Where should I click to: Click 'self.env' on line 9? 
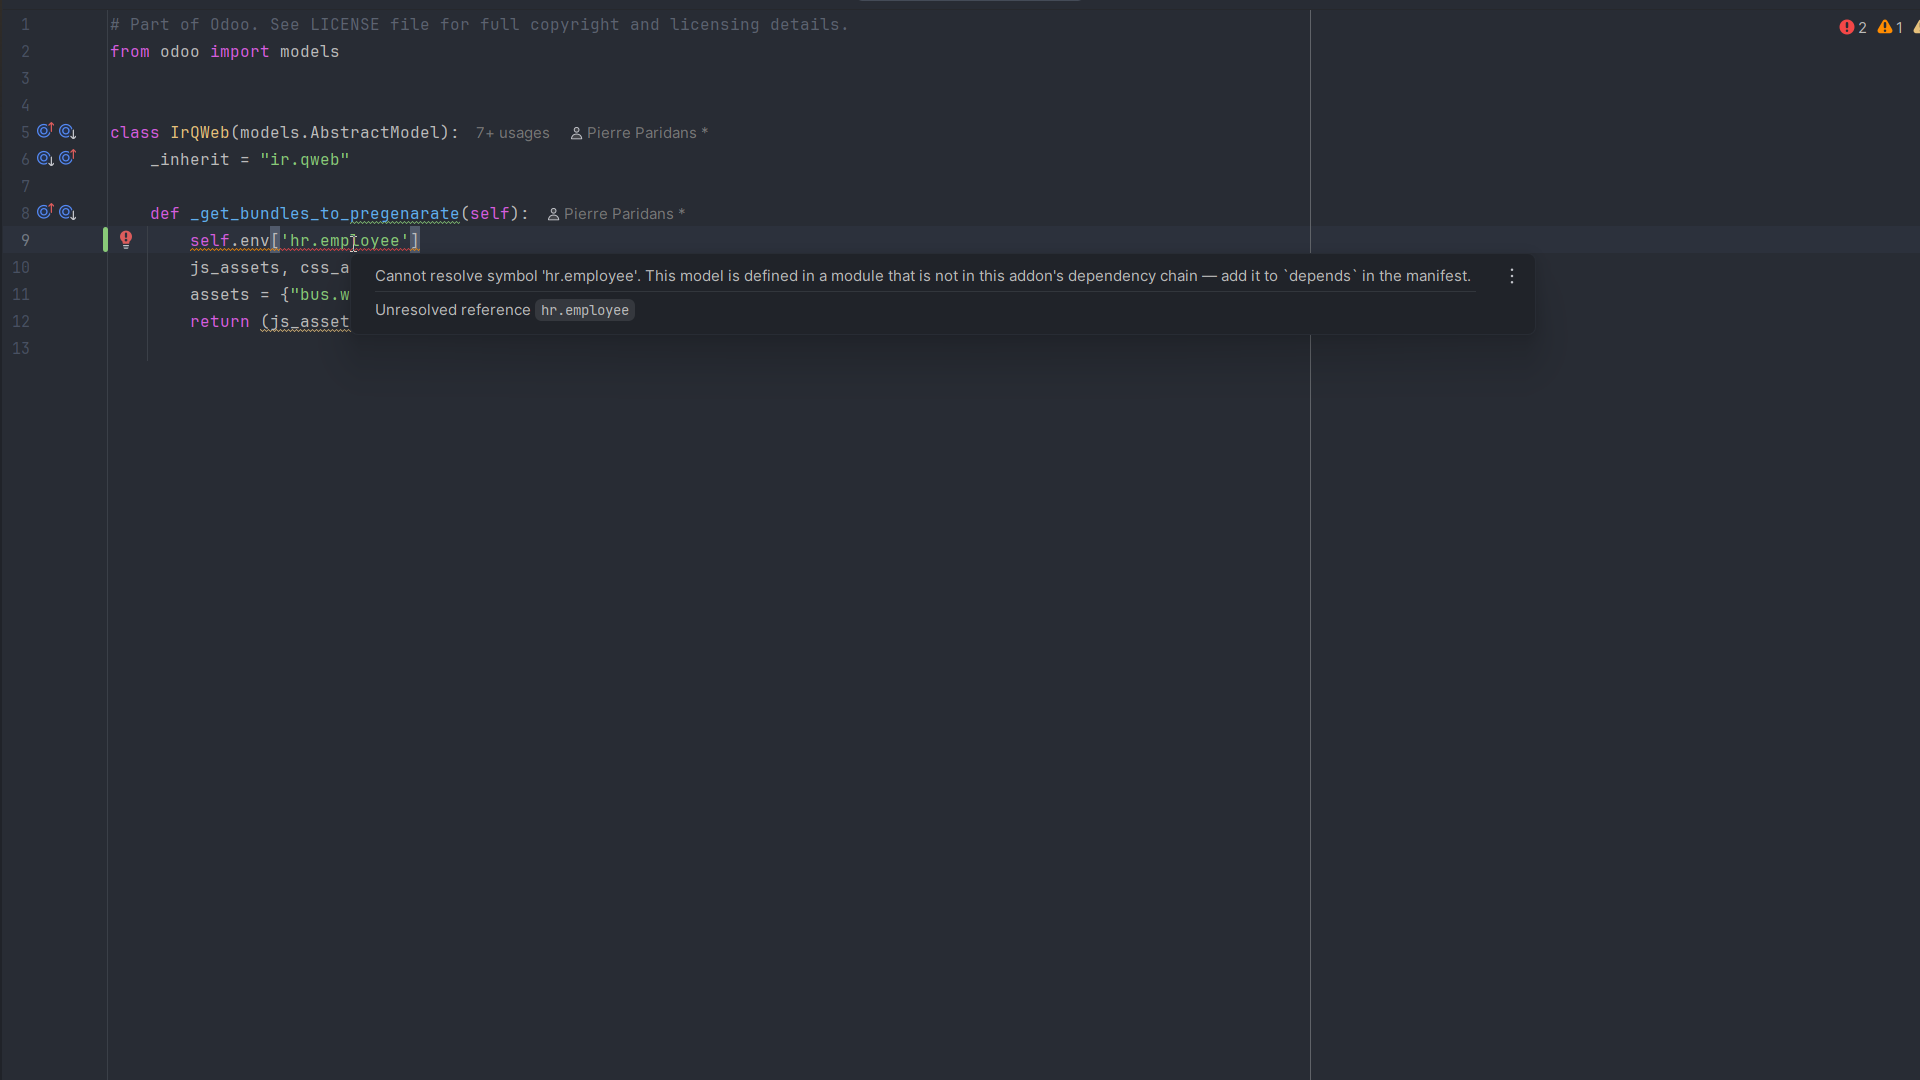click(230, 241)
